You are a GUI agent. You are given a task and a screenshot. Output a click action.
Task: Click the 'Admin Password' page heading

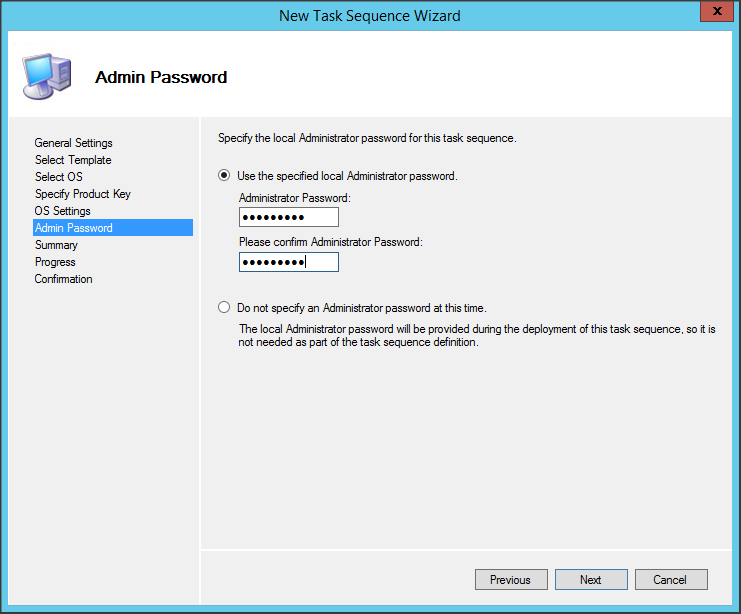click(x=161, y=77)
